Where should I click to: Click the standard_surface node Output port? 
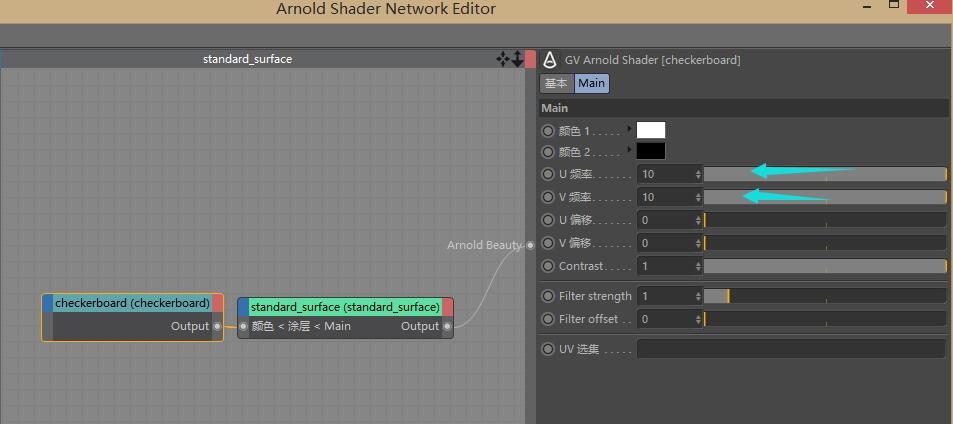tap(447, 327)
